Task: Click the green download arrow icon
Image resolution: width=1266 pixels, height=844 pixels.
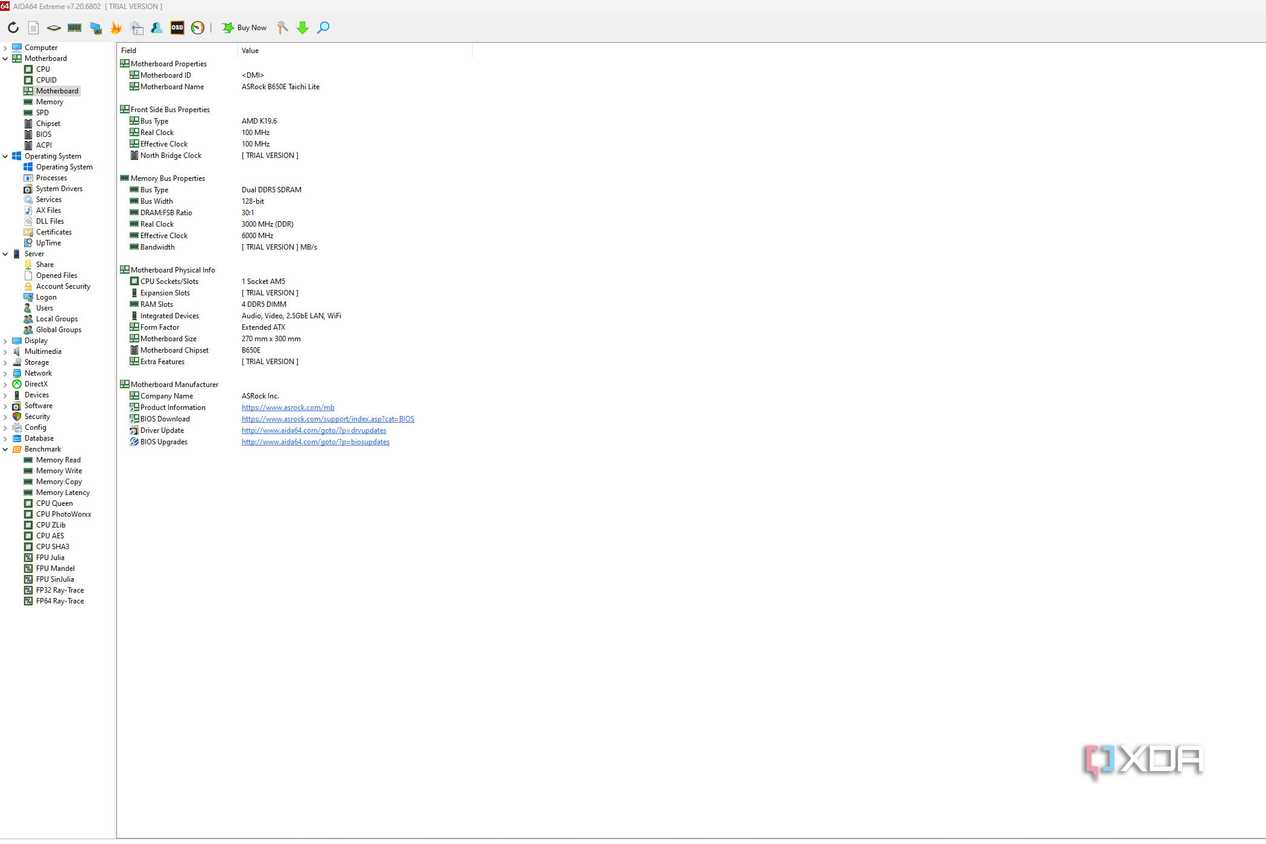Action: (x=303, y=28)
